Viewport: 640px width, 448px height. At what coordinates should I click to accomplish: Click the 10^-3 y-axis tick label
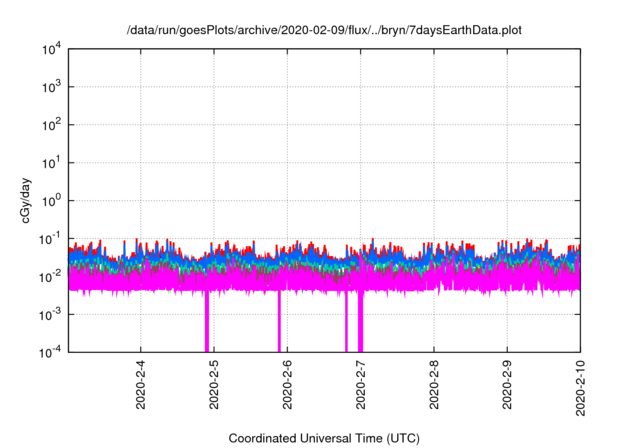[50, 315]
